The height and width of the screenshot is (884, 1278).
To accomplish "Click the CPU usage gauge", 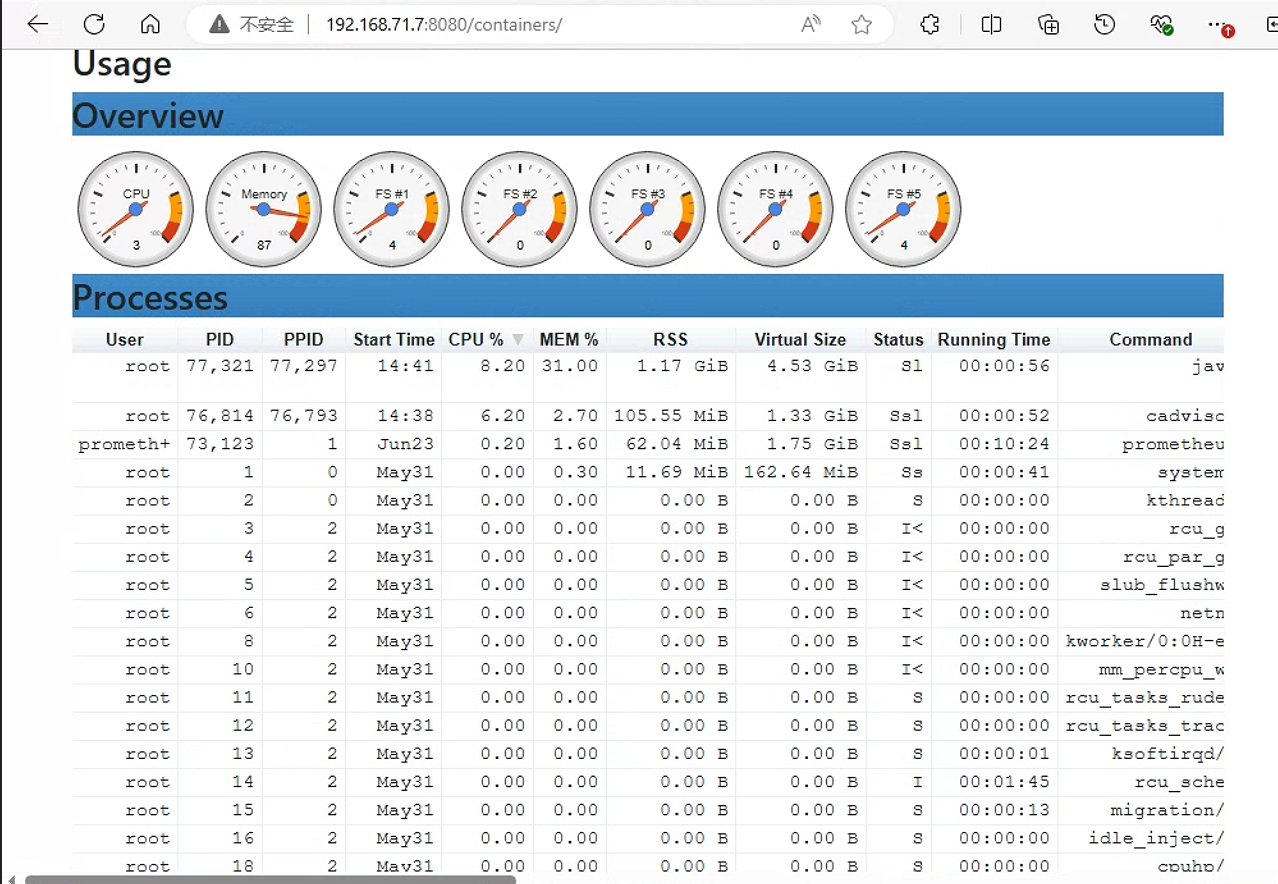I will coord(136,209).
